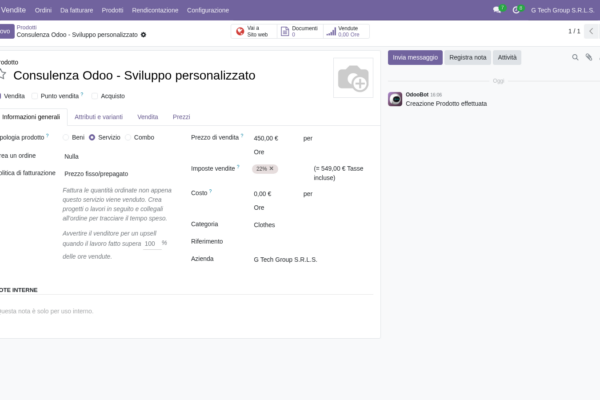Open the Rendicontazione menu
The height and width of the screenshot is (400, 600).
(x=155, y=10)
